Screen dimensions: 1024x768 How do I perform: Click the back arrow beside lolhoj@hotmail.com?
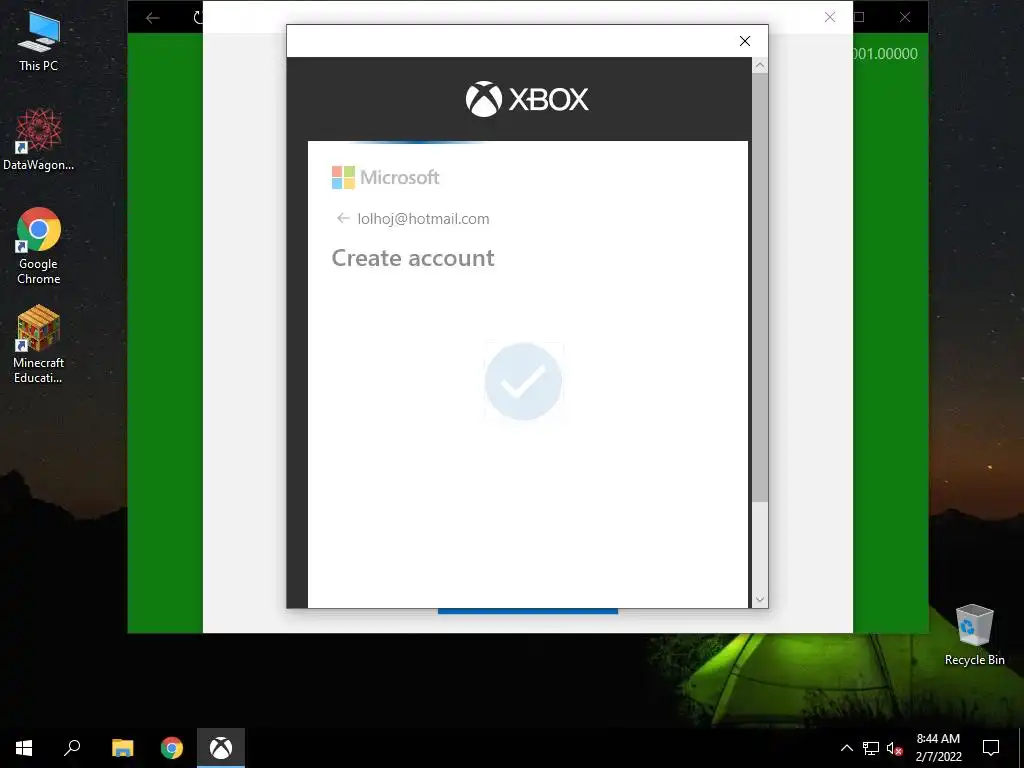pyautogui.click(x=343, y=218)
